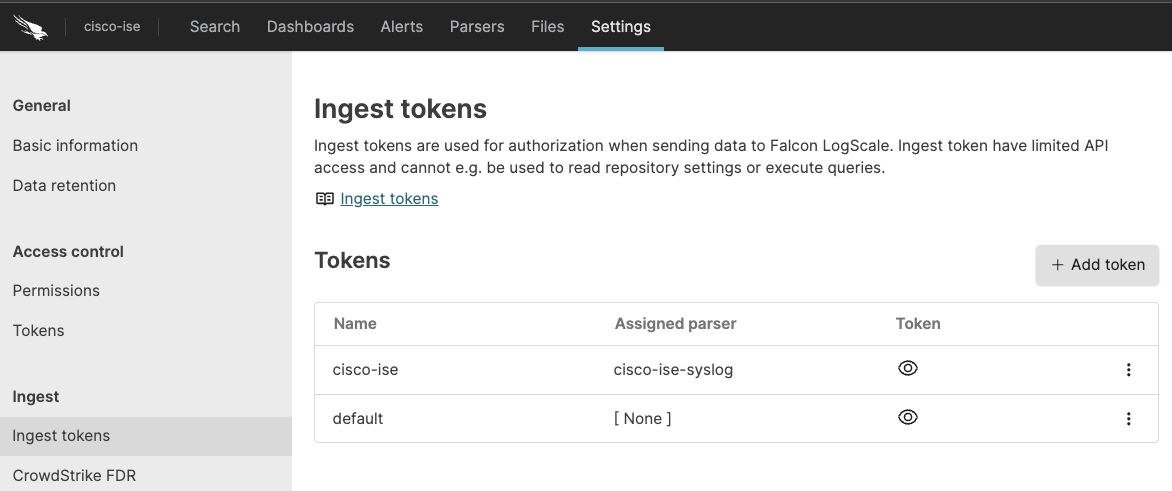Click the book icon next to the Ingest tokens link
1172x491 pixels.
click(324, 199)
